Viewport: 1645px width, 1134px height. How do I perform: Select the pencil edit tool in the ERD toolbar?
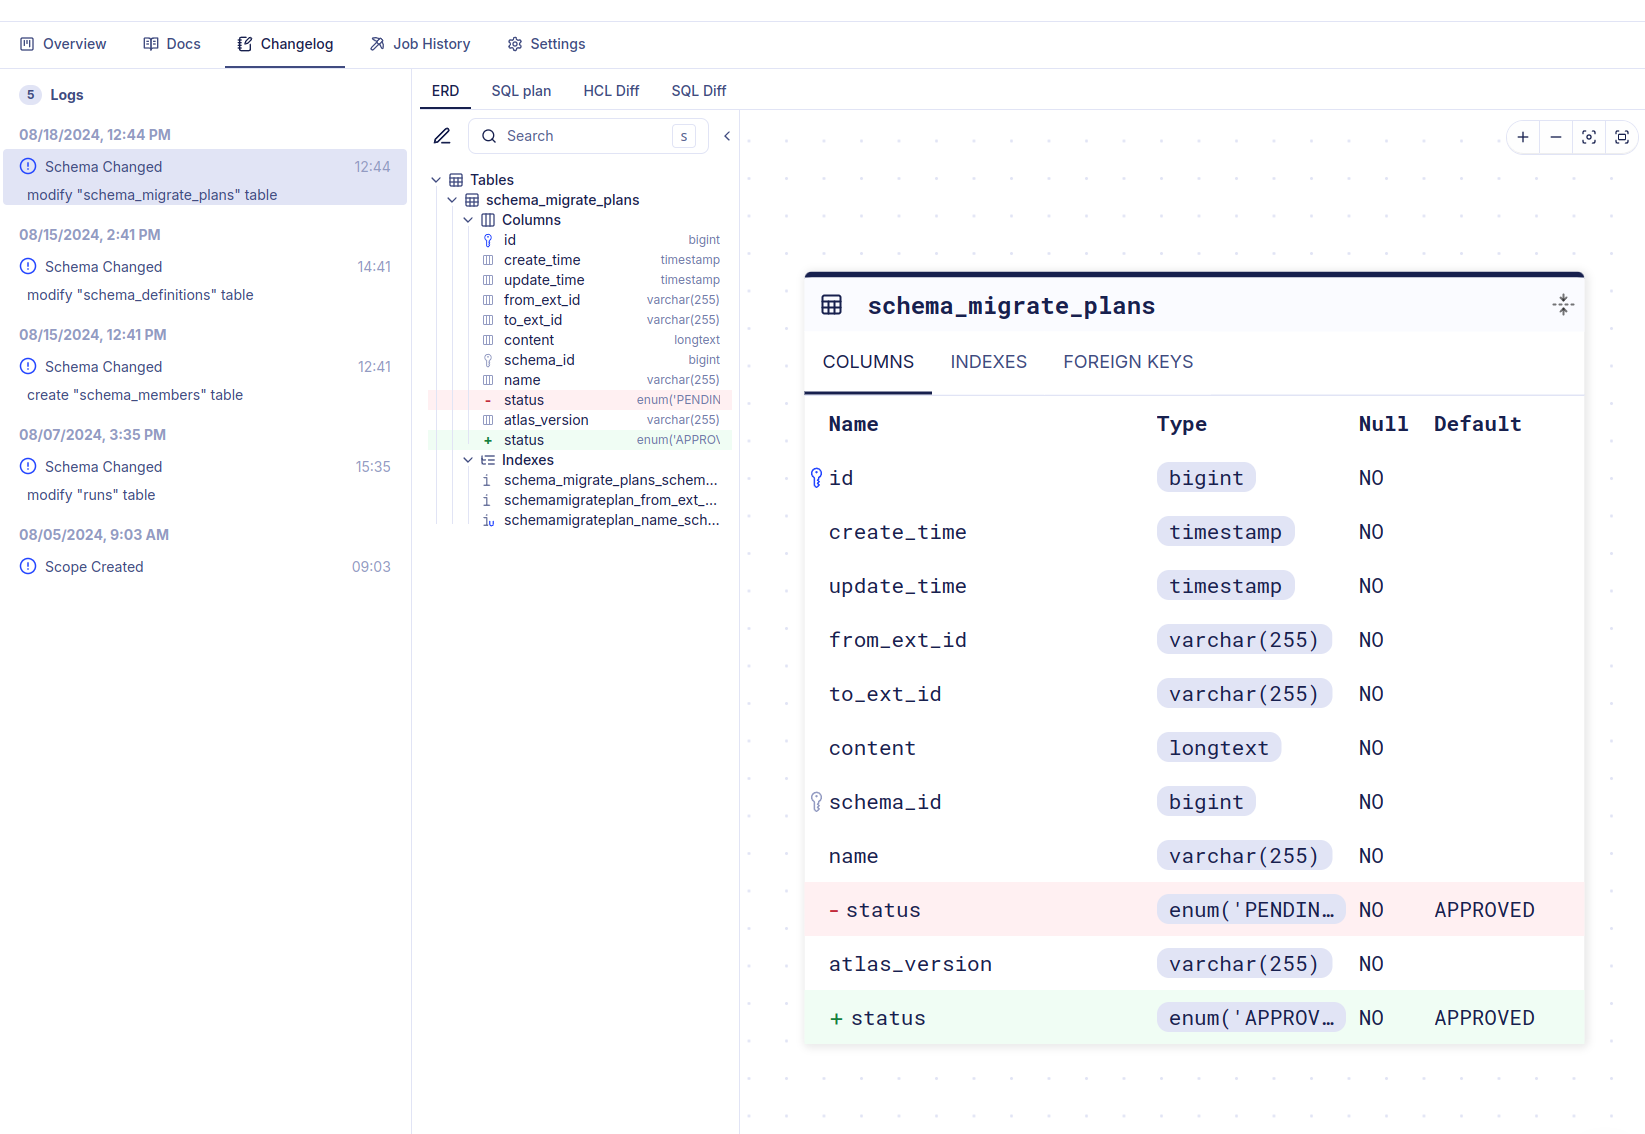click(x=442, y=135)
